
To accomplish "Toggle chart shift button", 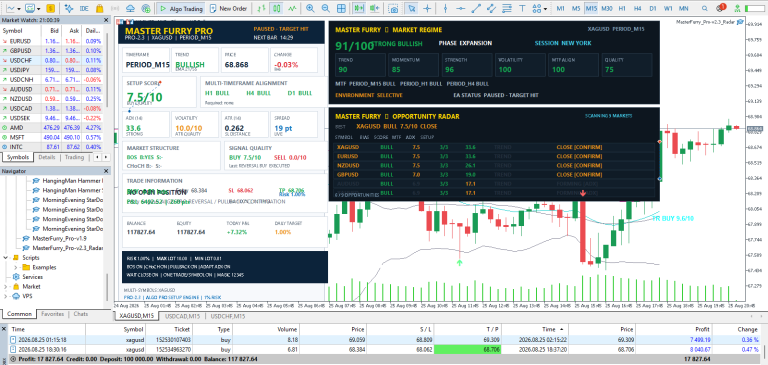I will [376, 8].
